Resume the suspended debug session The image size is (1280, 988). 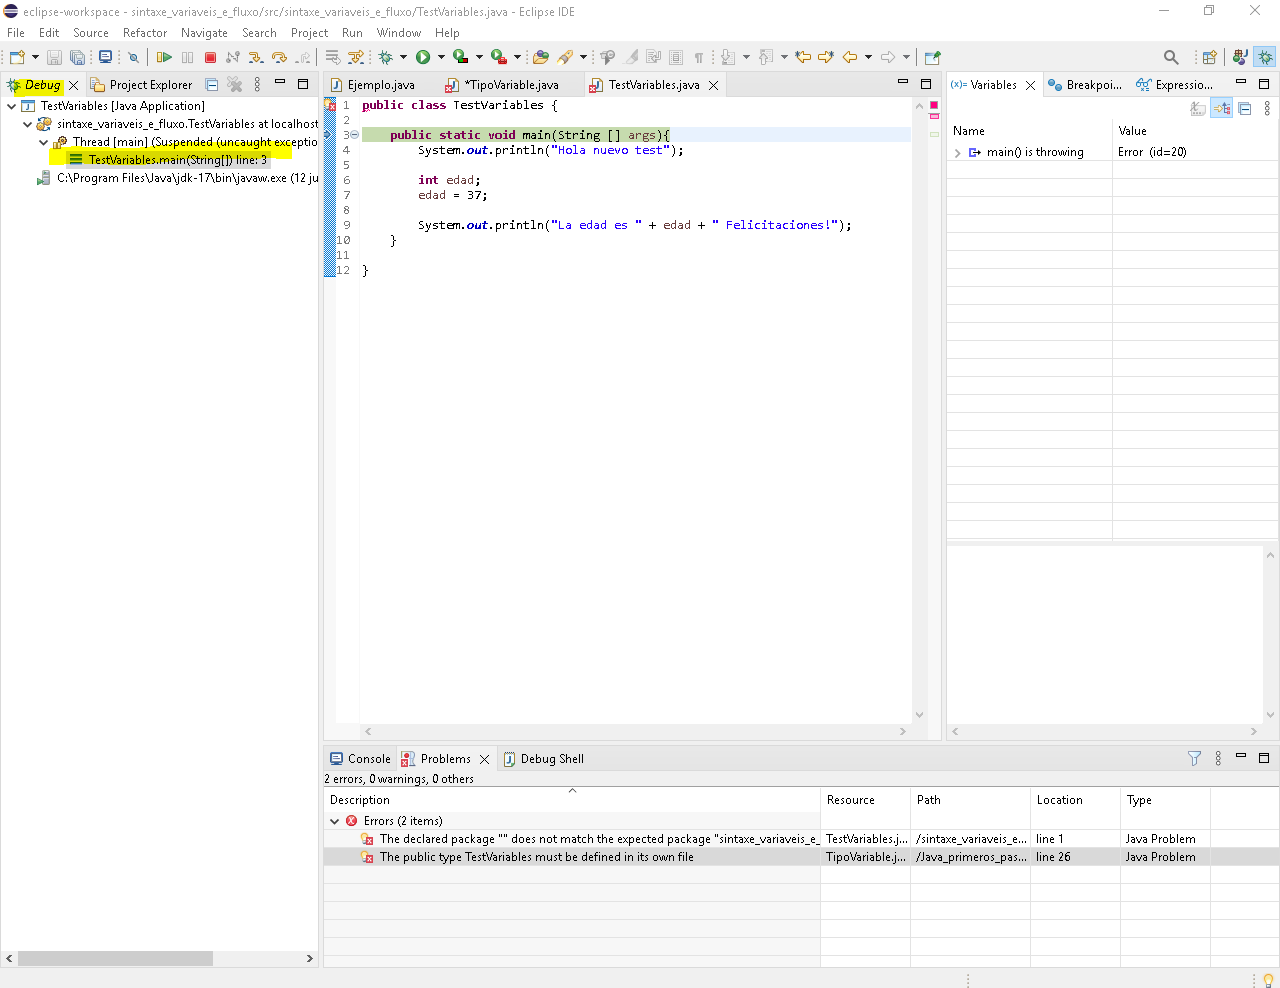click(x=164, y=57)
